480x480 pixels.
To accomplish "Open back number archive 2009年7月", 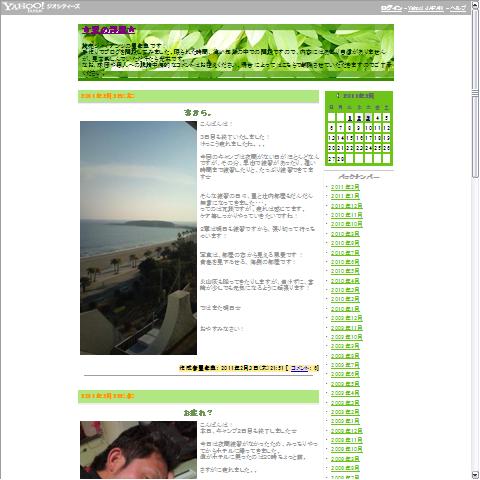I will (x=345, y=365).
